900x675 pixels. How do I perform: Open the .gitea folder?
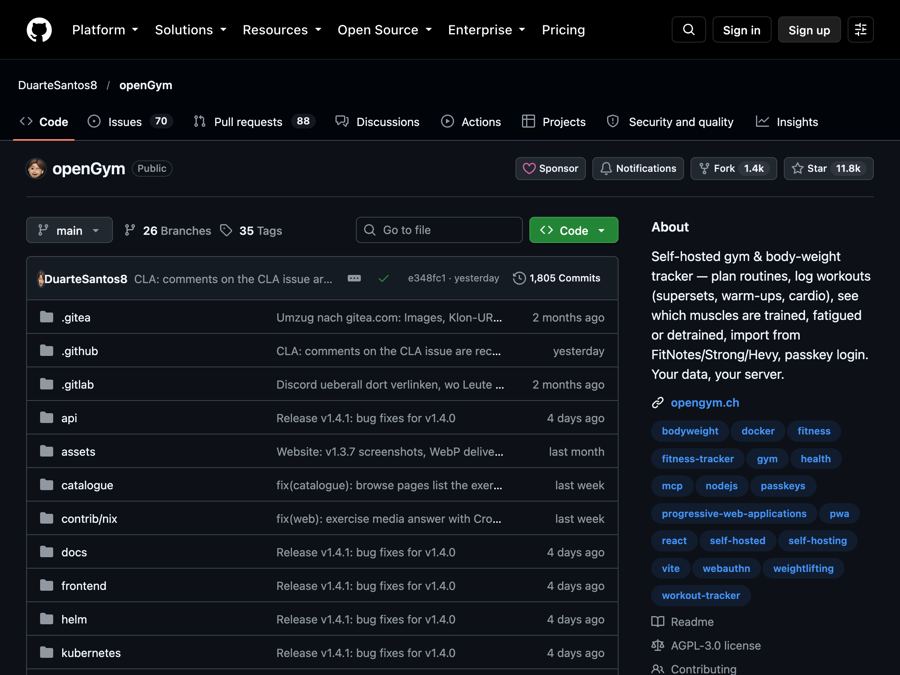(76, 317)
